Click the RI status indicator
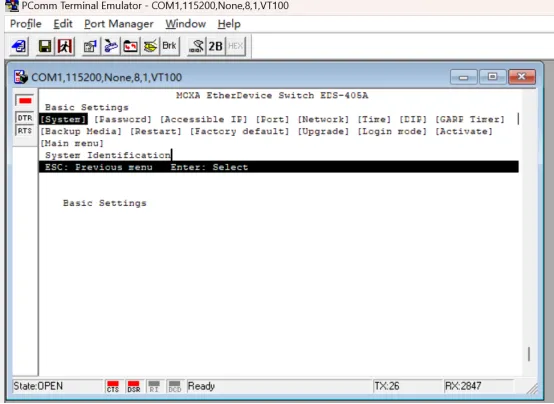 154,386
